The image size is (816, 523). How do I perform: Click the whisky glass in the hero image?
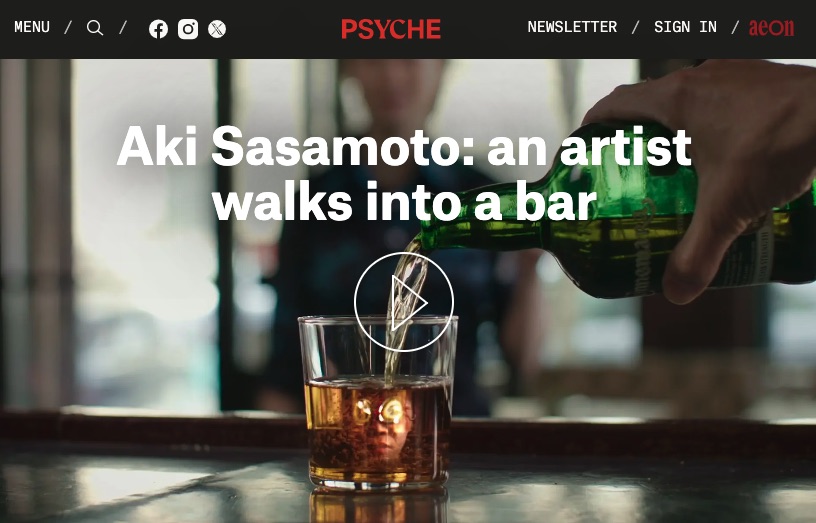tap(378, 403)
